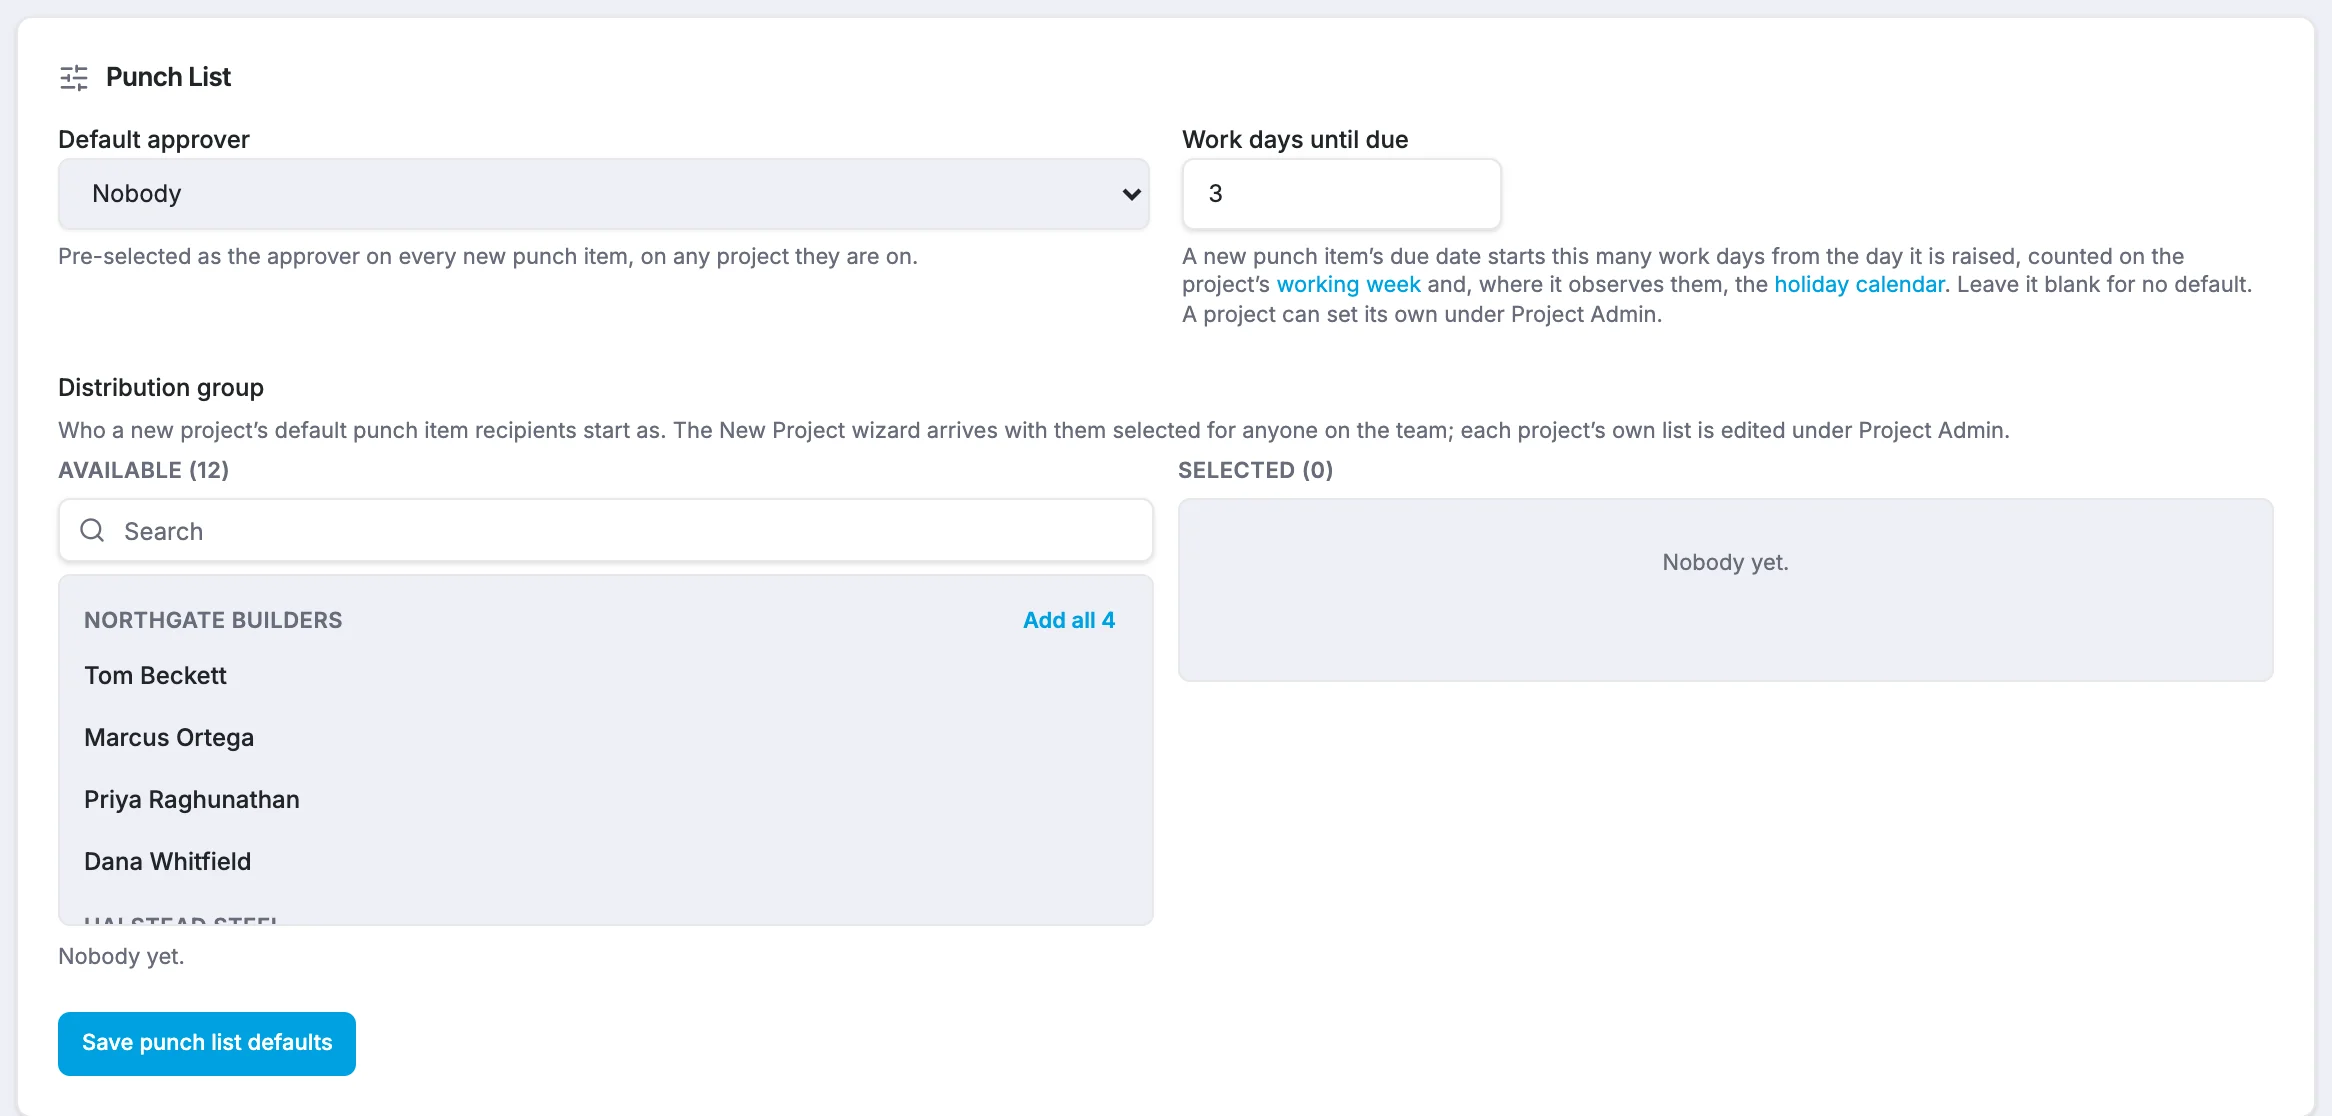Click the Default approver label

click(154, 140)
